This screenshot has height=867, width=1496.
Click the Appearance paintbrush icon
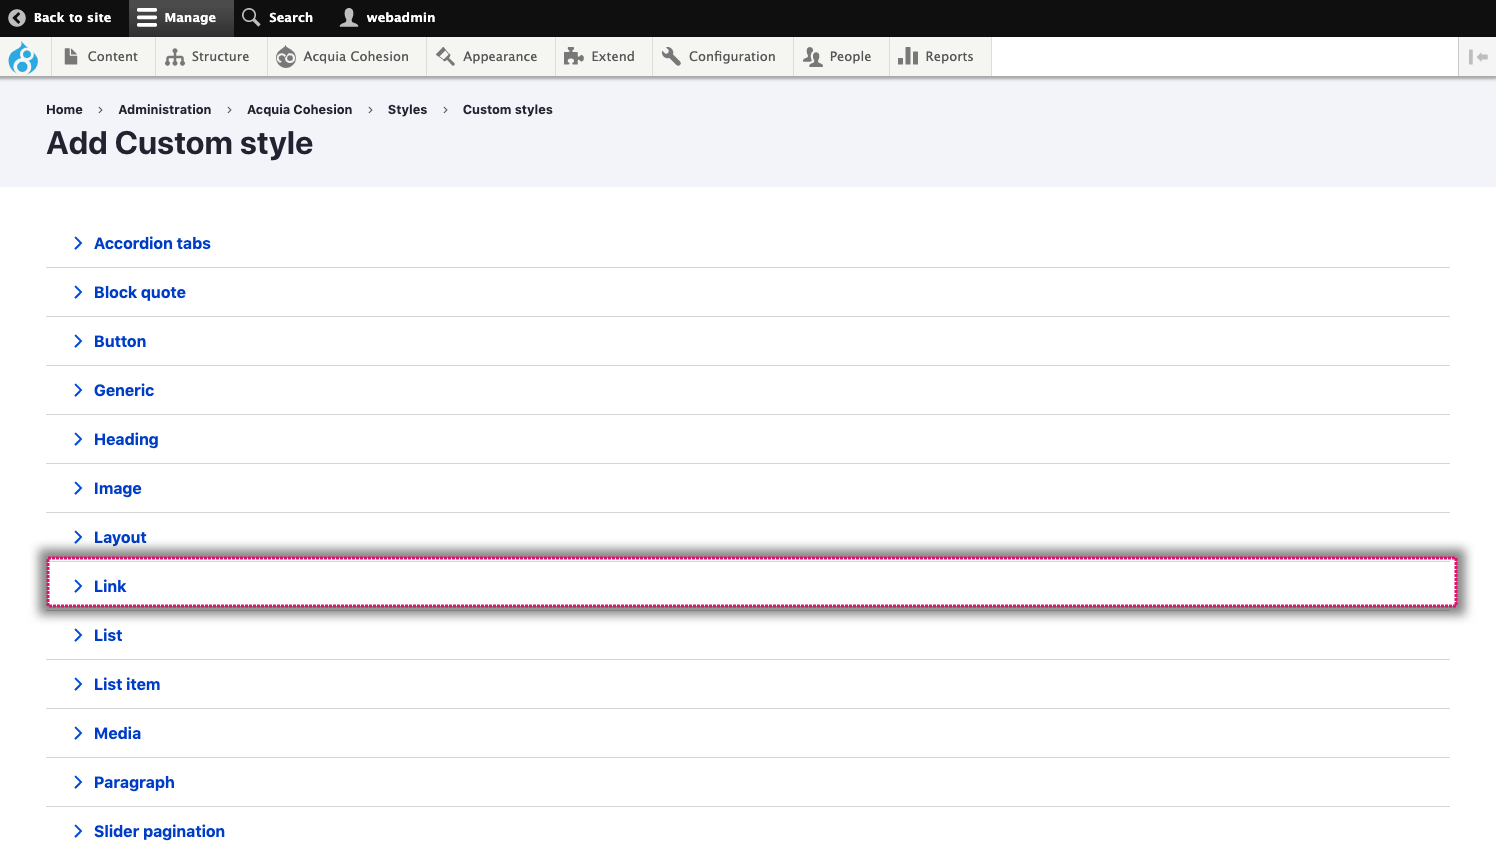(x=445, y=57)
